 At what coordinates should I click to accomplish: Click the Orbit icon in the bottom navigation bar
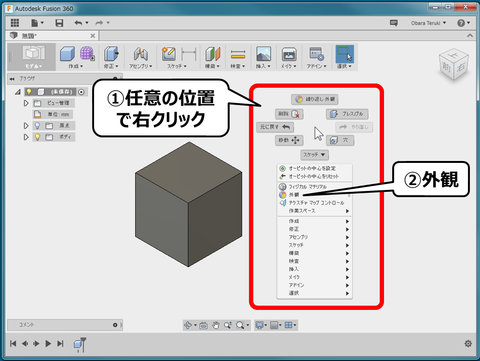tap(188, 325)
